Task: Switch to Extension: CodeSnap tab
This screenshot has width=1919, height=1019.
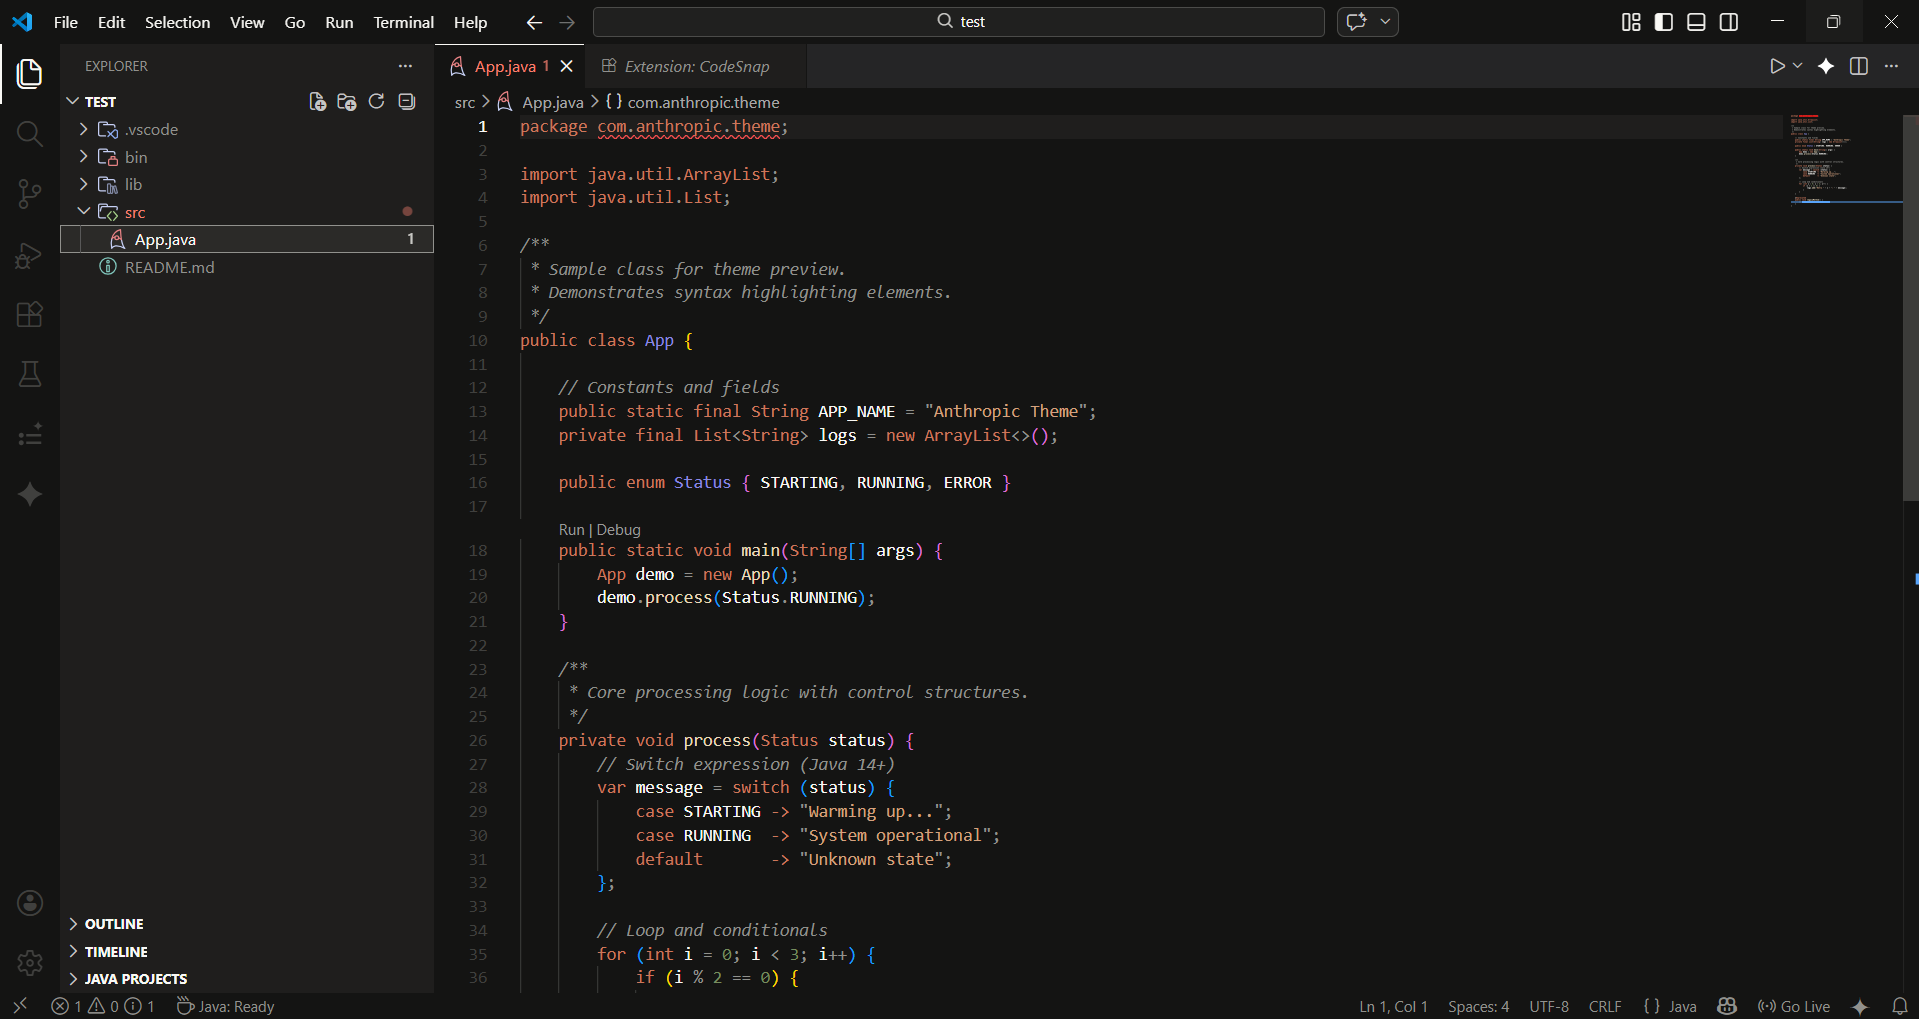Action: pyautogui.click(x=696, y=66)
